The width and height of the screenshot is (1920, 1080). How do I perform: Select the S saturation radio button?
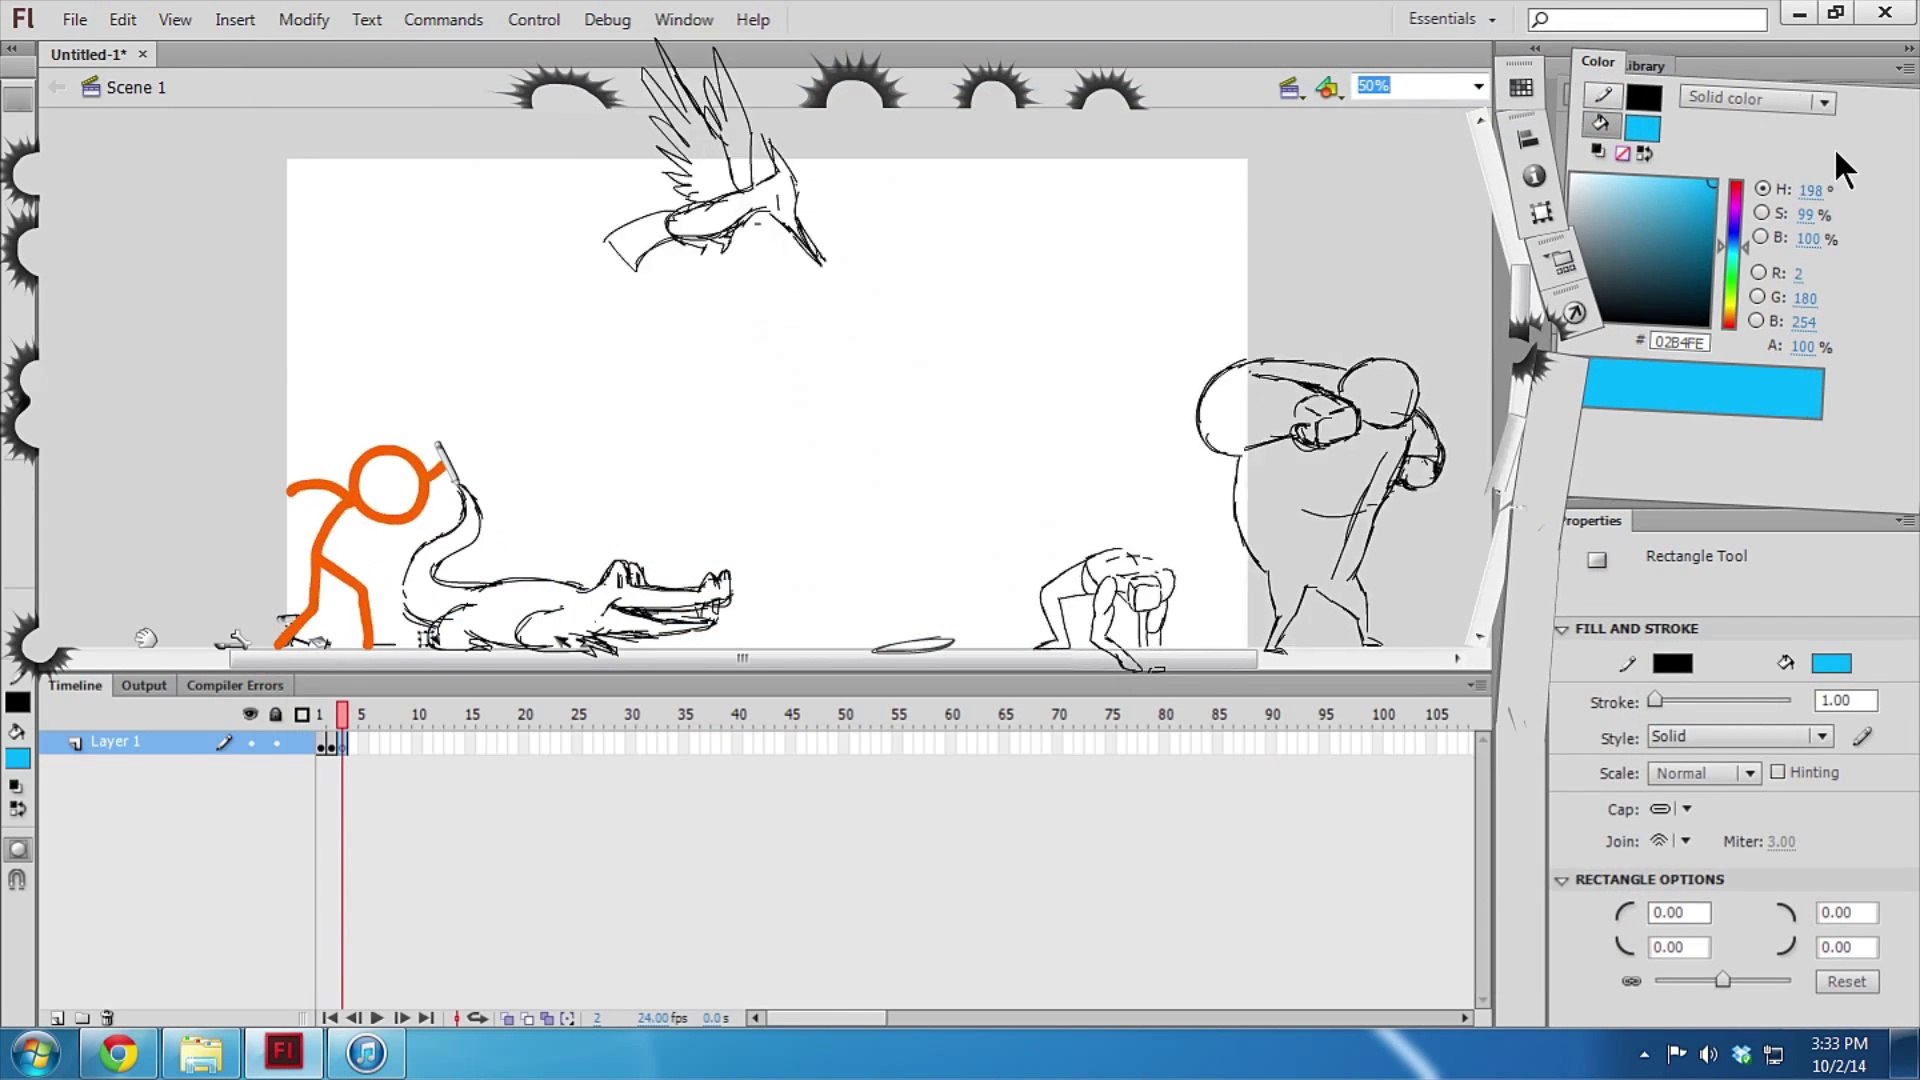point(1761,213)
